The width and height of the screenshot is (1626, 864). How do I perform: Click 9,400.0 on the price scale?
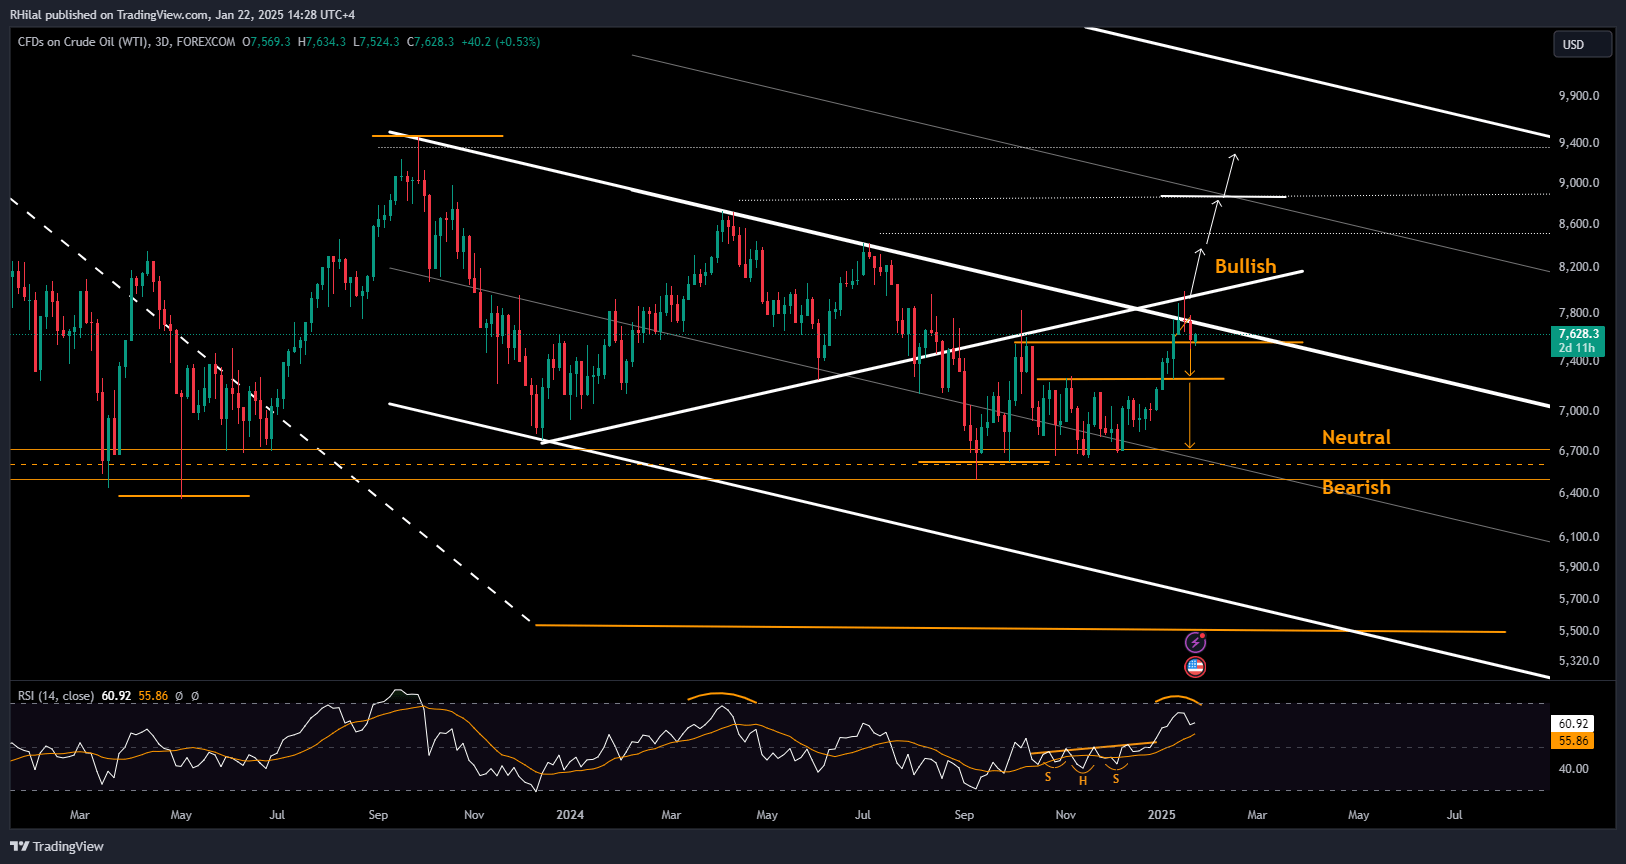coord(1579,143)
